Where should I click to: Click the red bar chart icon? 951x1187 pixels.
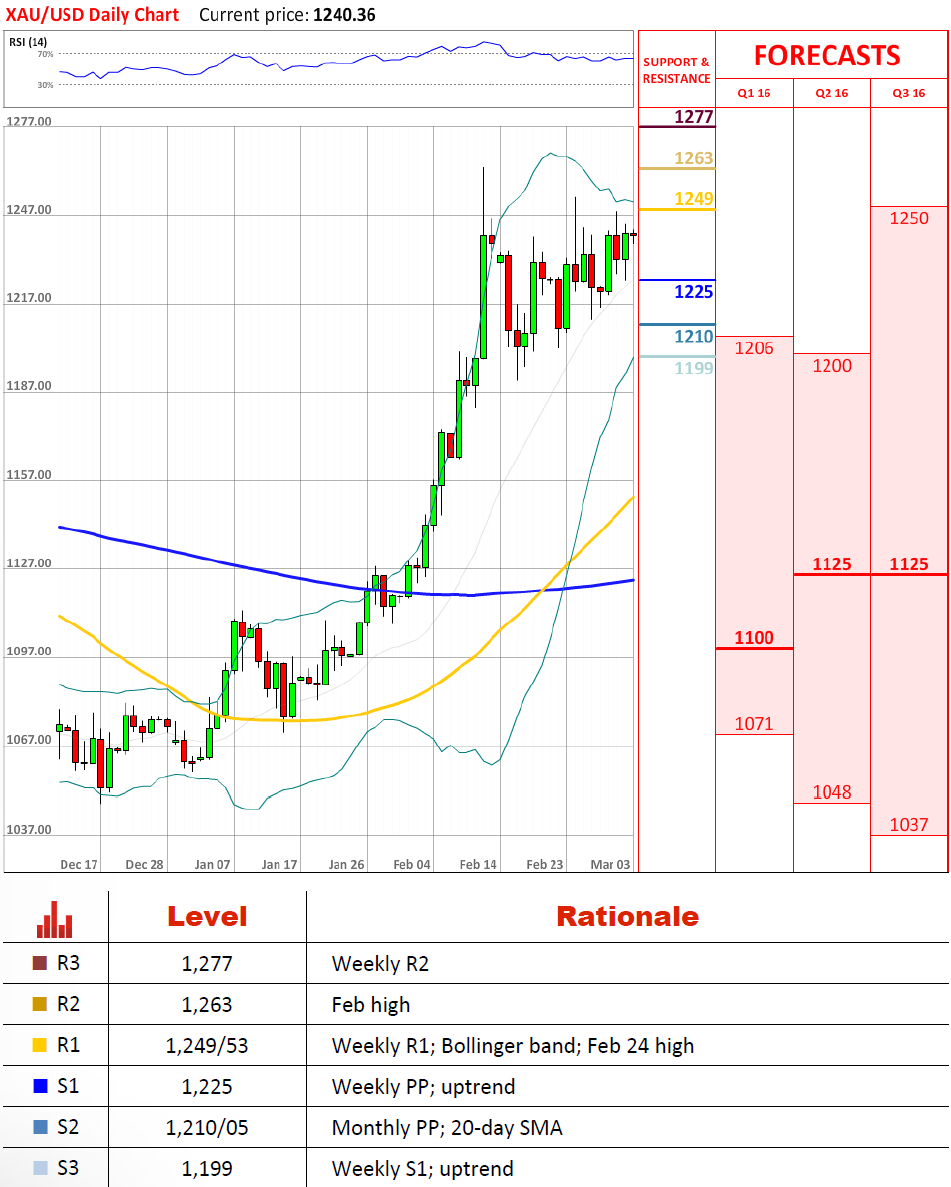[x=55, y=918]
